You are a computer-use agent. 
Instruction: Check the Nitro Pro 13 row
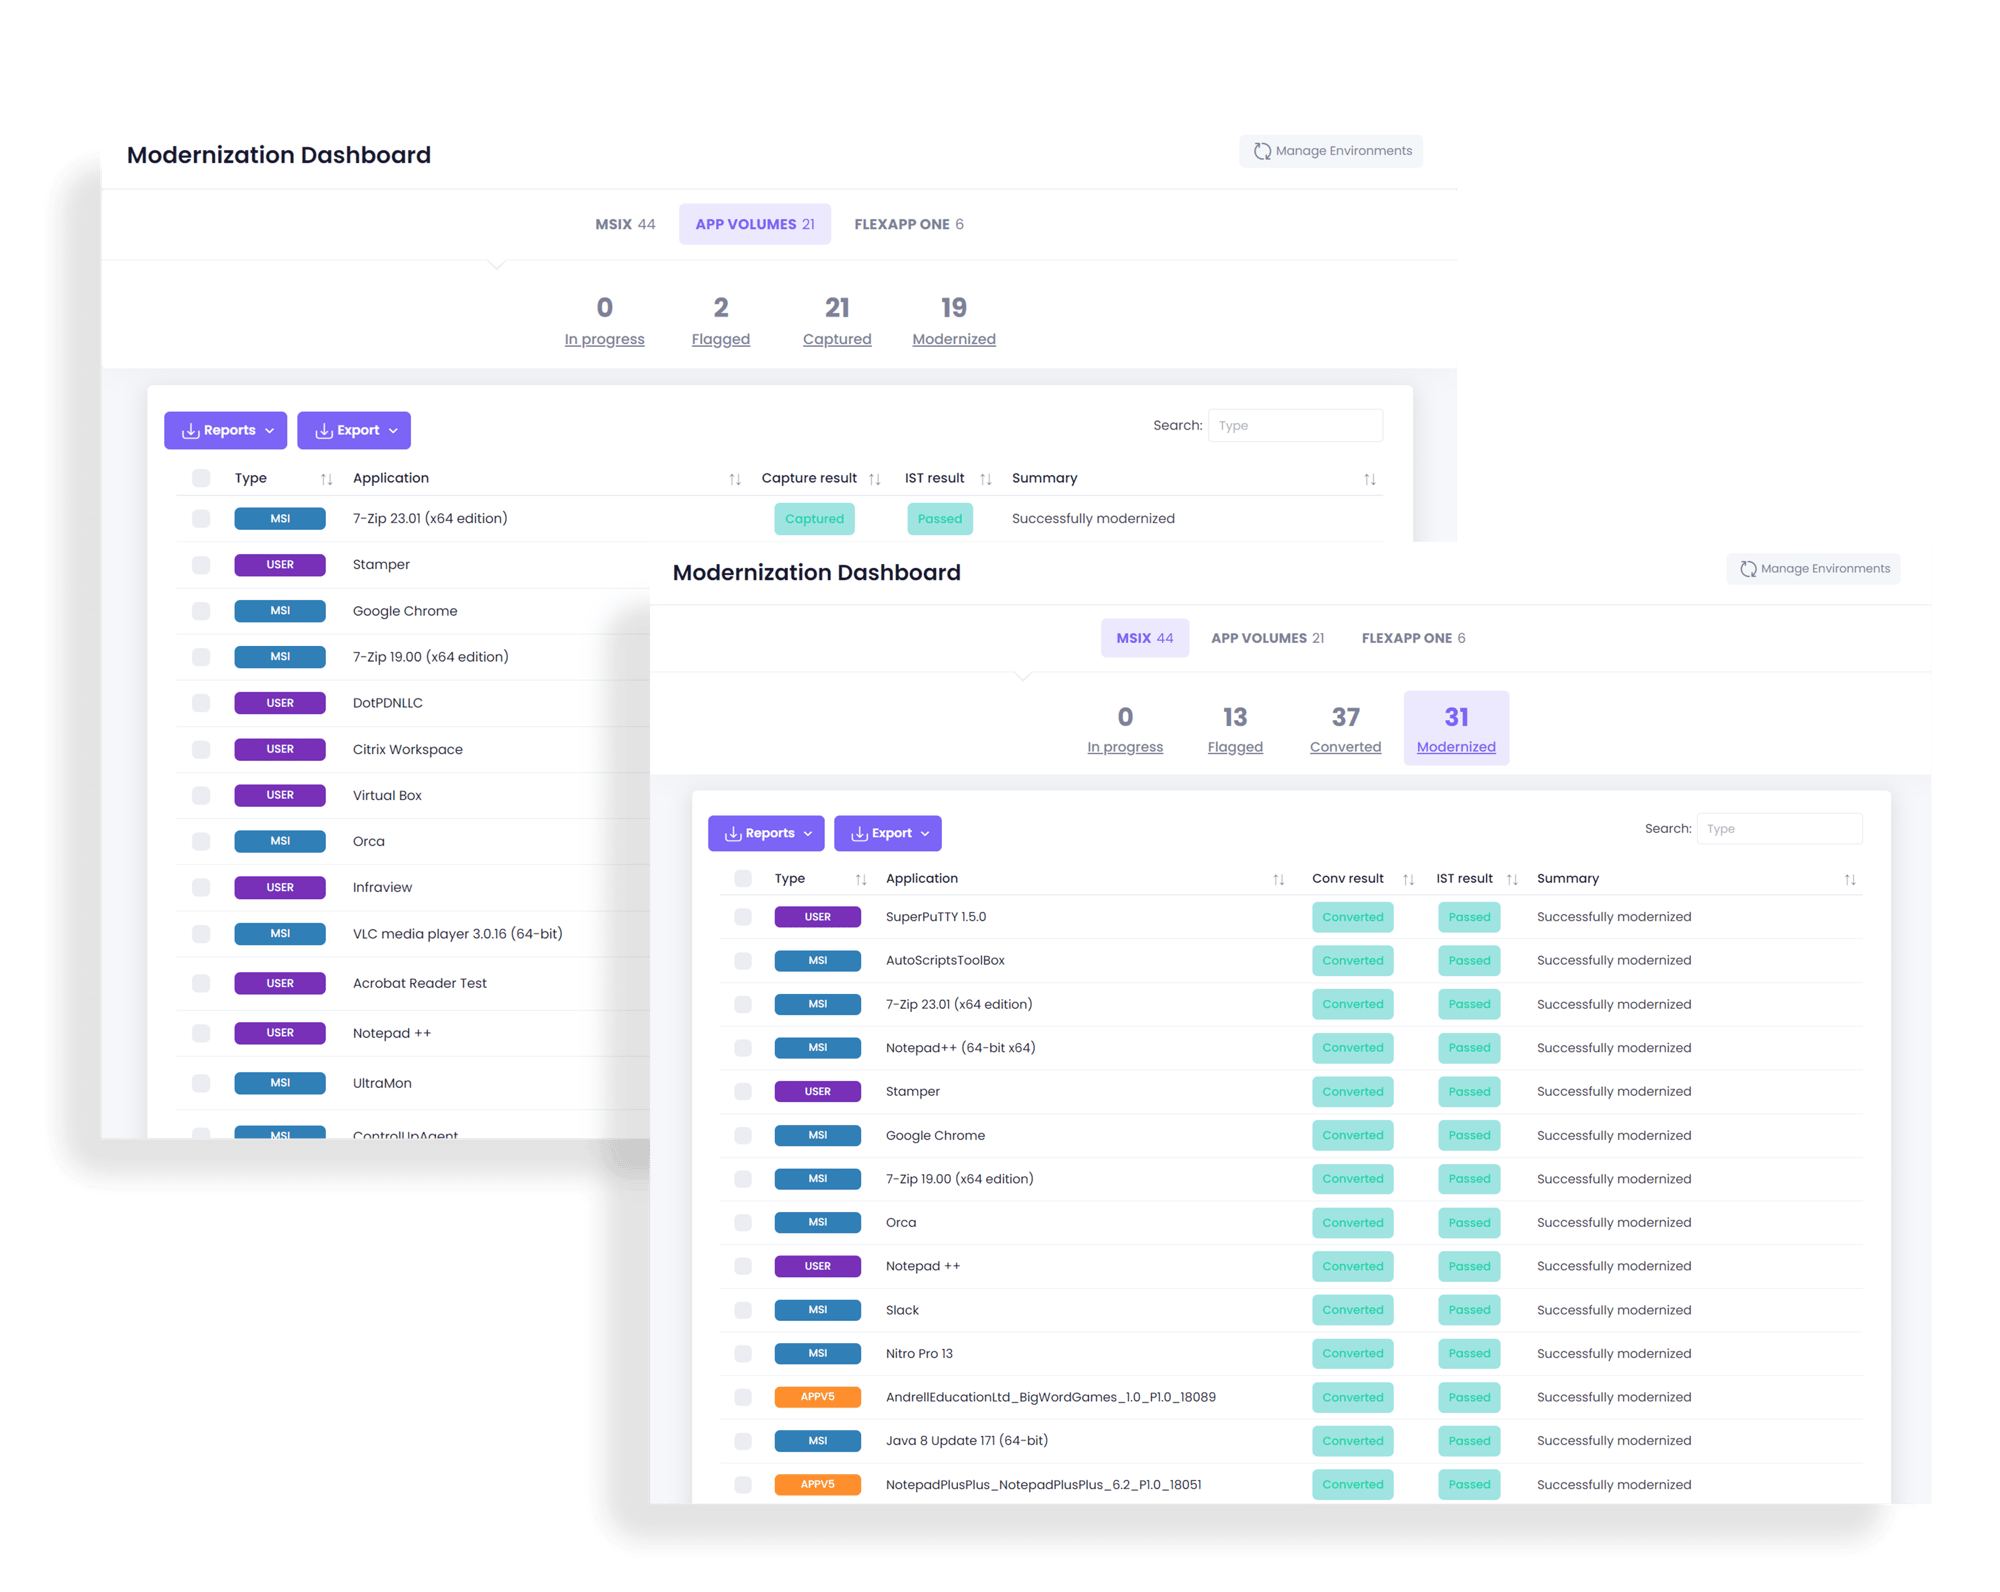(x=743, y=1353)
